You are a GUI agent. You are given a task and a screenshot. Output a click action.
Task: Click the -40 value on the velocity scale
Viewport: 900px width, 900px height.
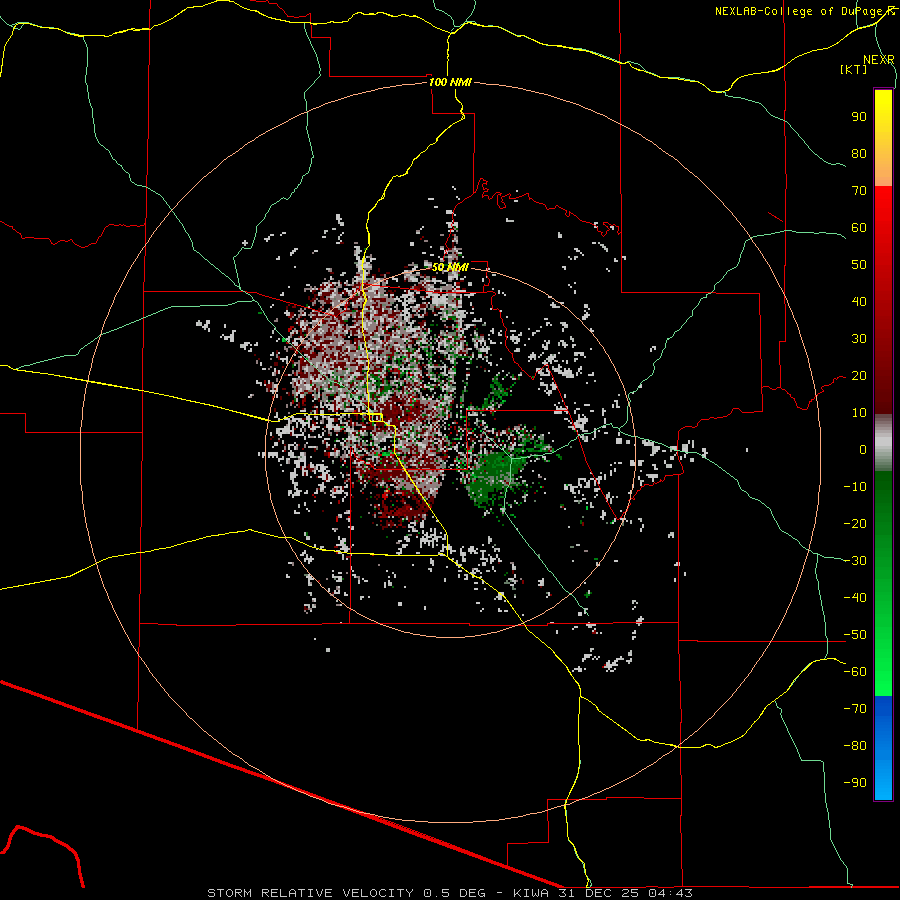click(x=855, y=598)
